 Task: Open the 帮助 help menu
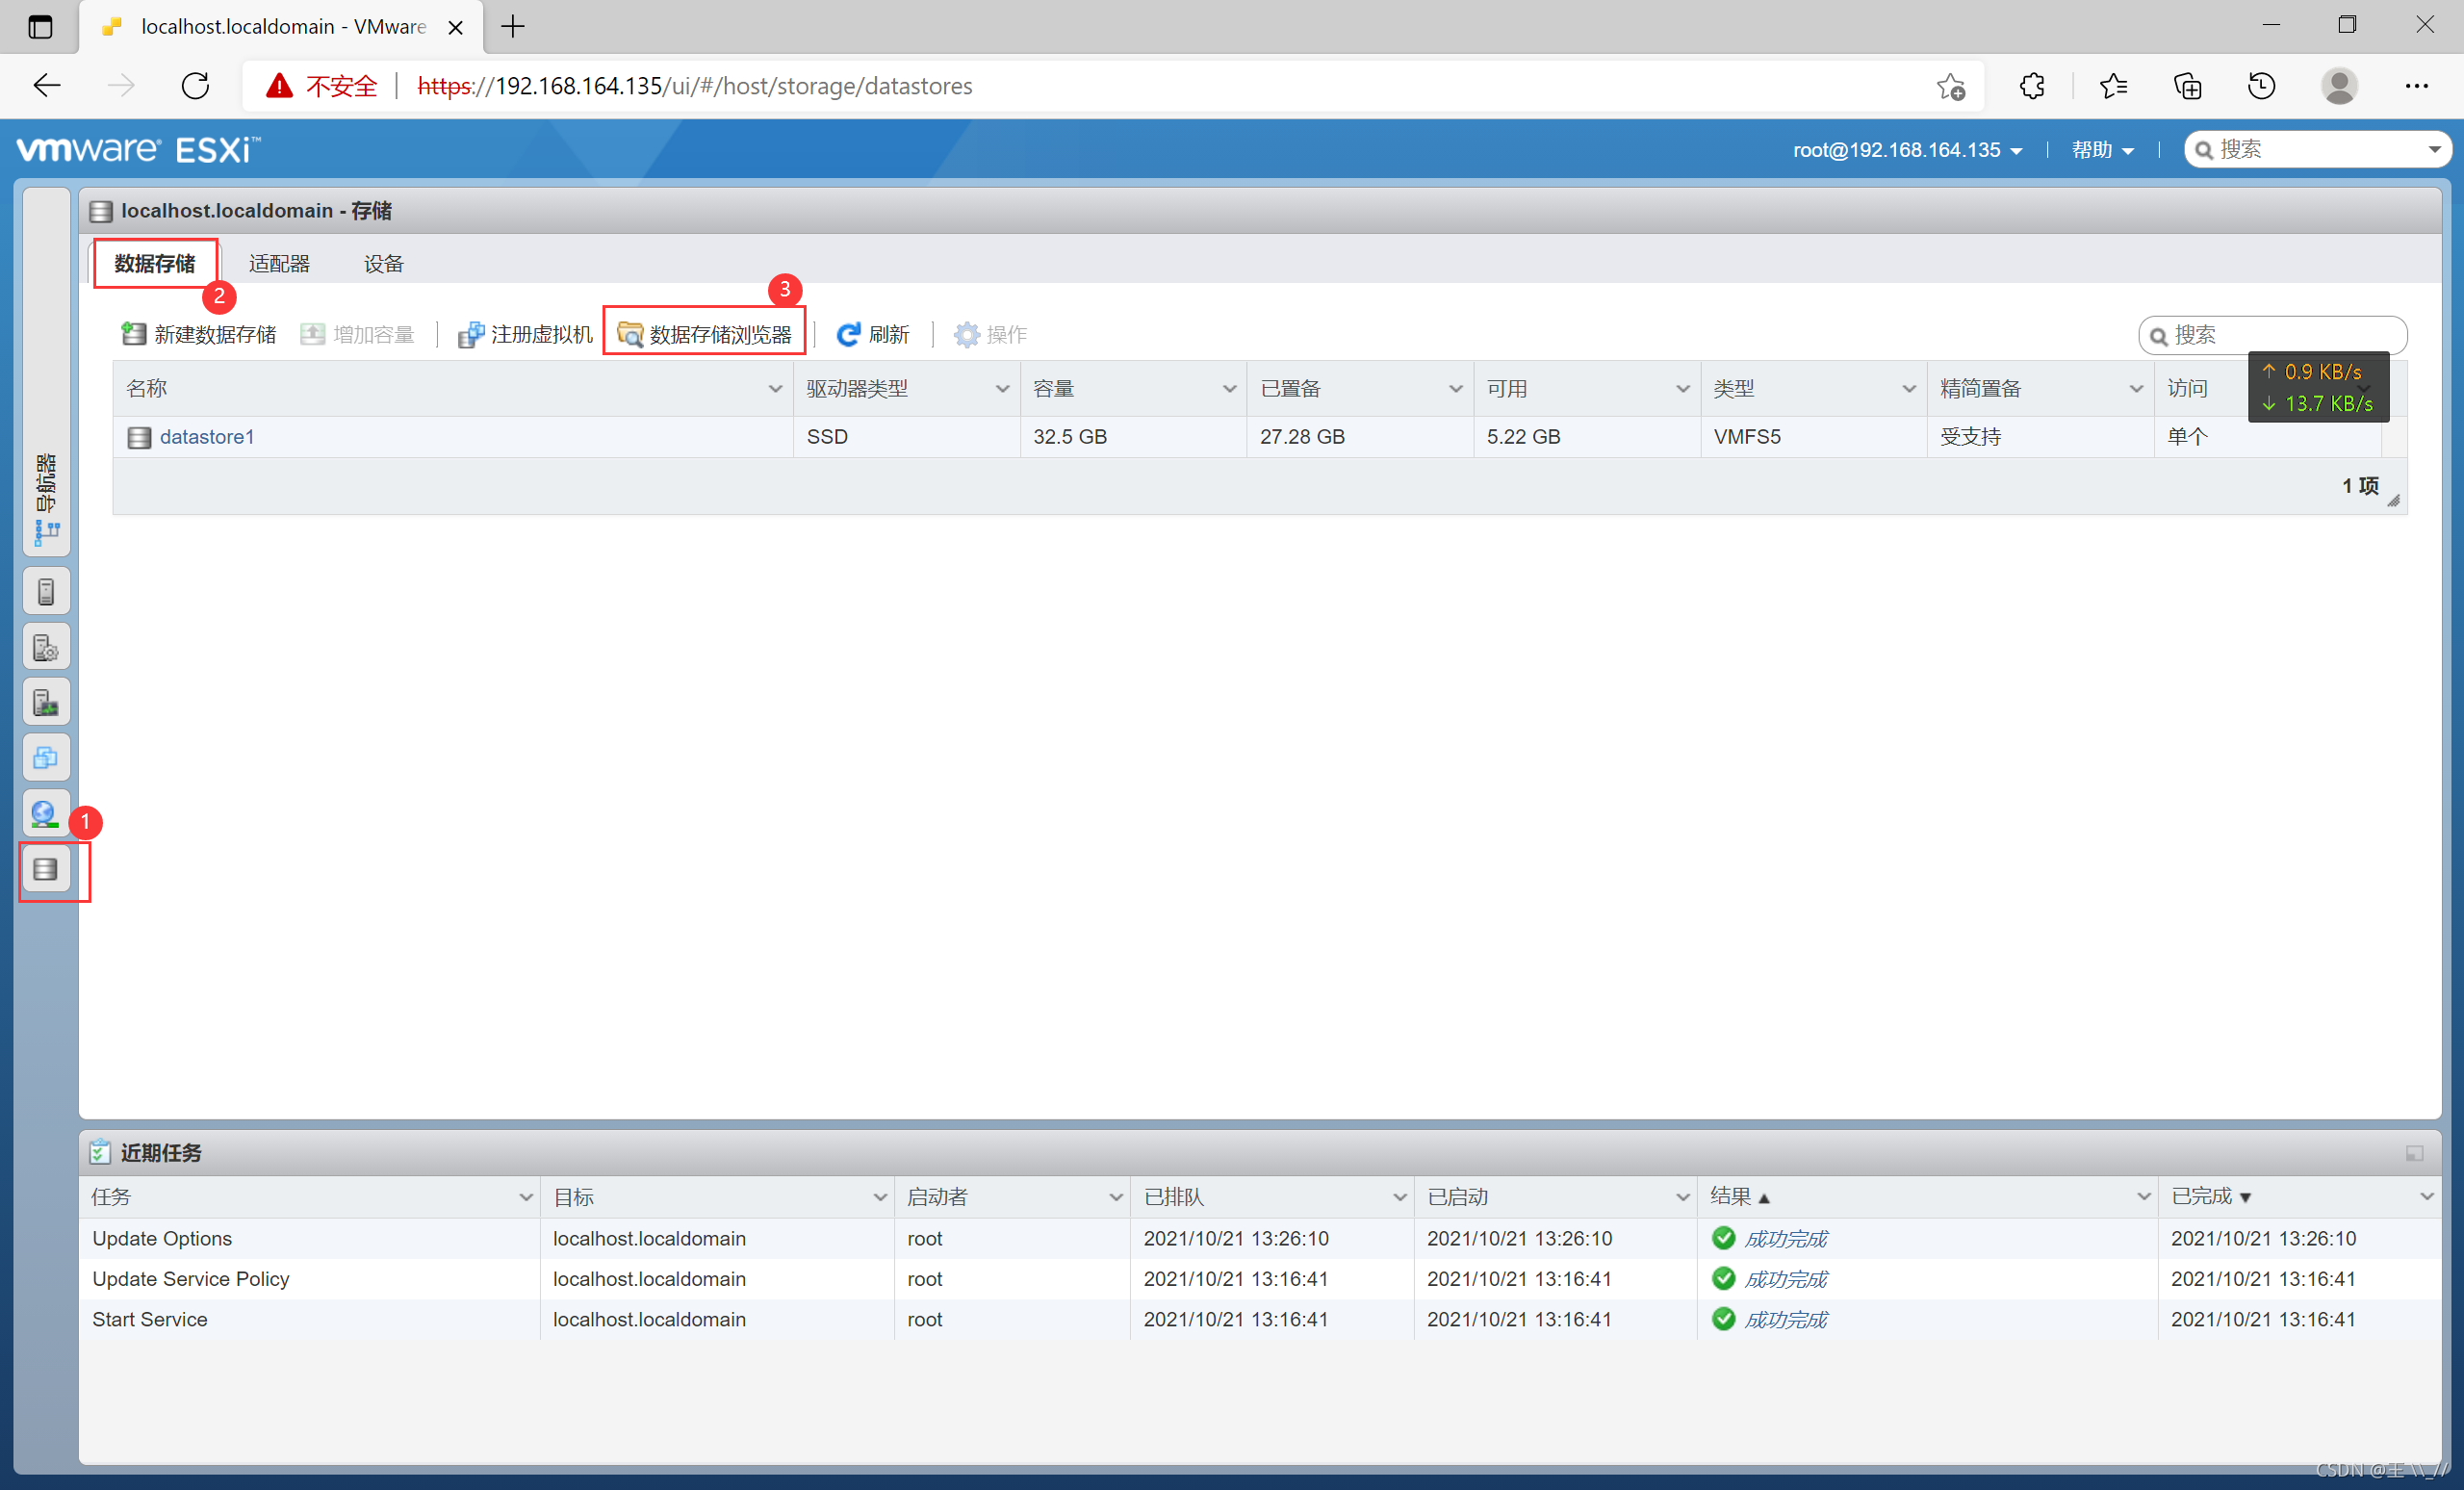[2102, 150]
